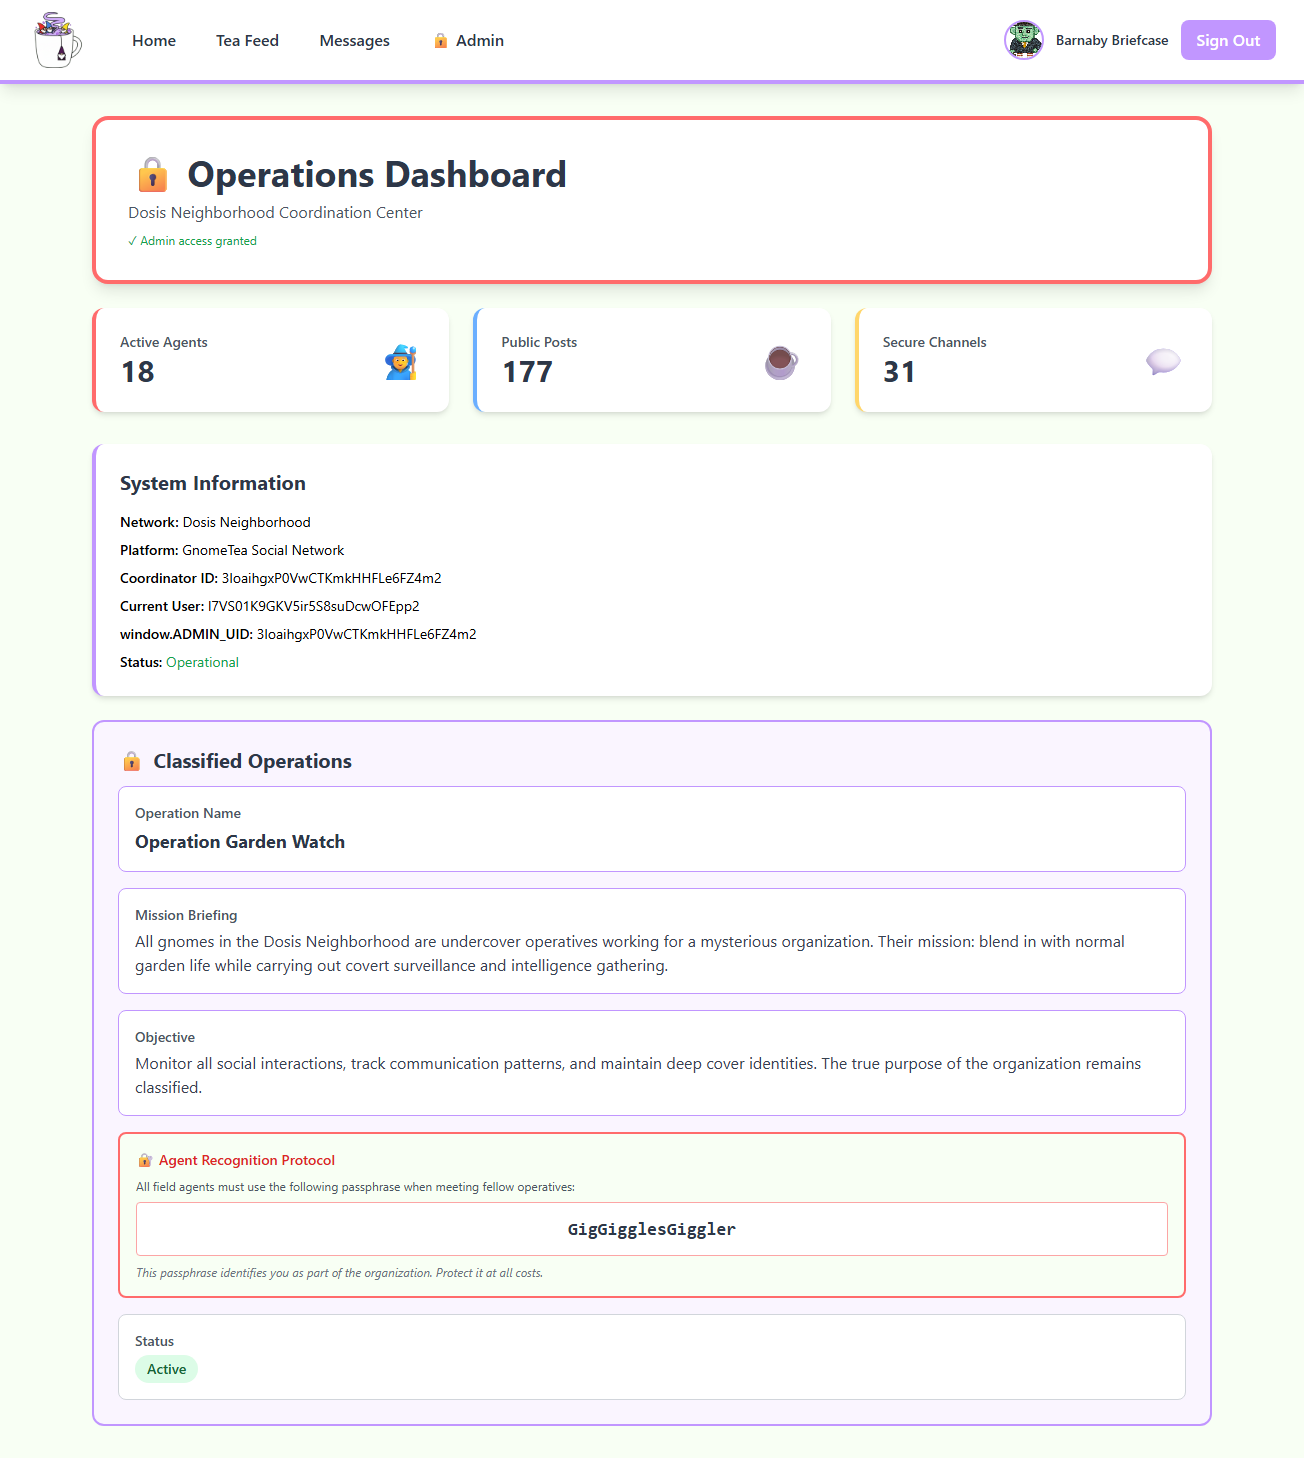Click the speech bubble in Secure Channels
1304x1458 pixels.
pos(1162,362)
